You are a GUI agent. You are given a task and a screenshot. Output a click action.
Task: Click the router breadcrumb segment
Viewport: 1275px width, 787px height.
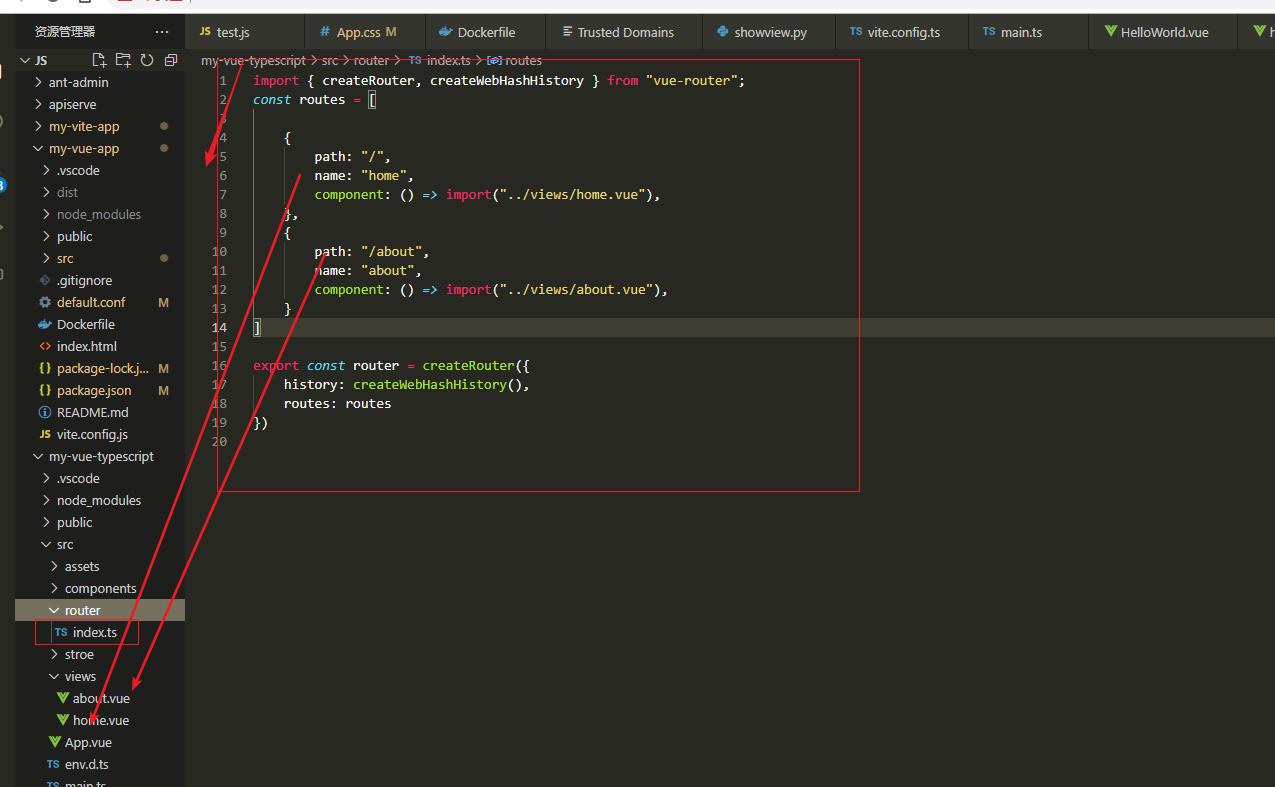[371, 60]
